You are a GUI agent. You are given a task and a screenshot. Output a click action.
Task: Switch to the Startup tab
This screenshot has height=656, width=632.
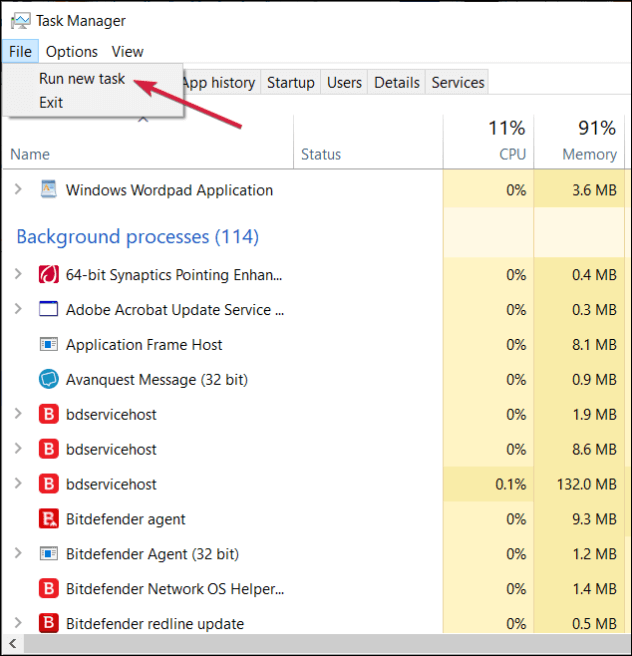click(290, 83)
